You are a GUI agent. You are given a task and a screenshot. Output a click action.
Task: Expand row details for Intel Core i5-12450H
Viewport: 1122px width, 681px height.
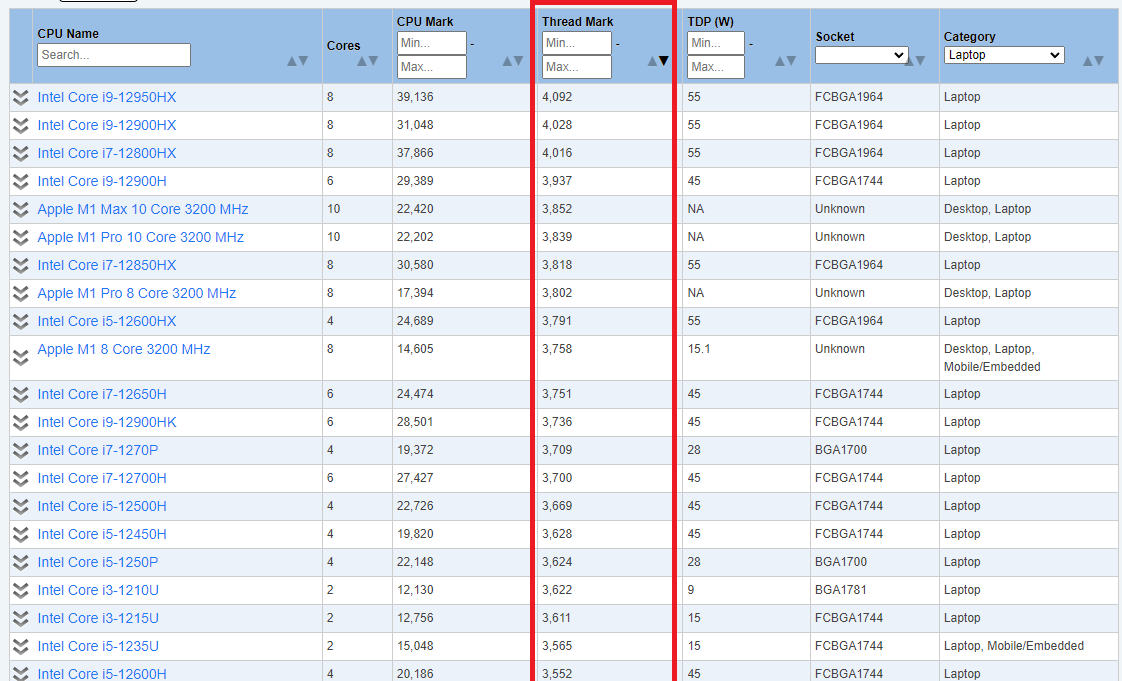click(x=21, y=534)
